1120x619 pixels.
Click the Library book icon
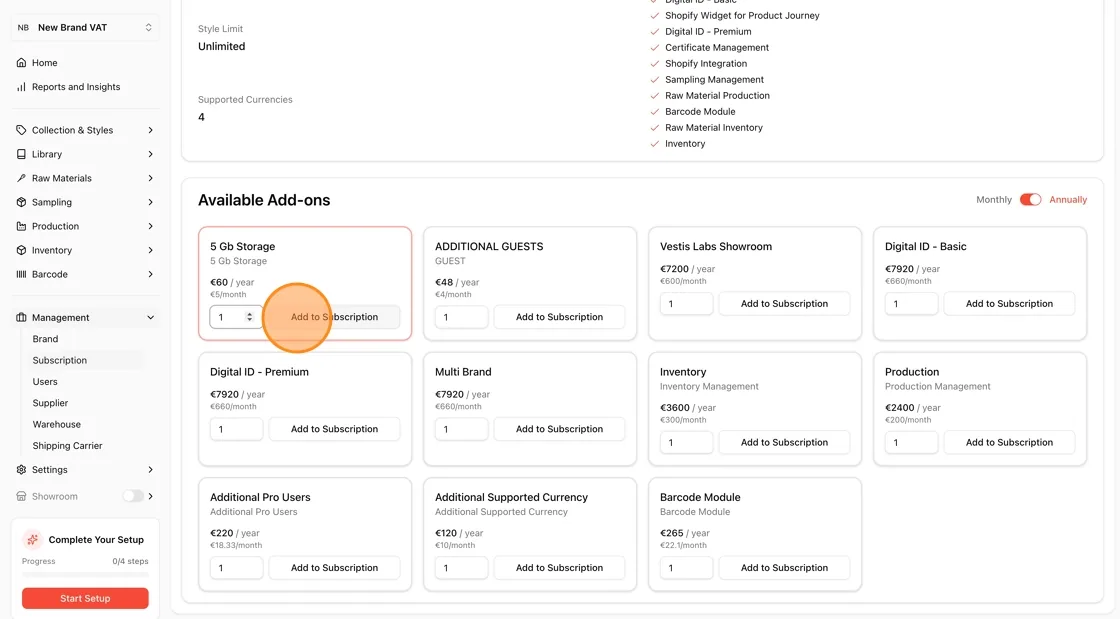point(21,154)
